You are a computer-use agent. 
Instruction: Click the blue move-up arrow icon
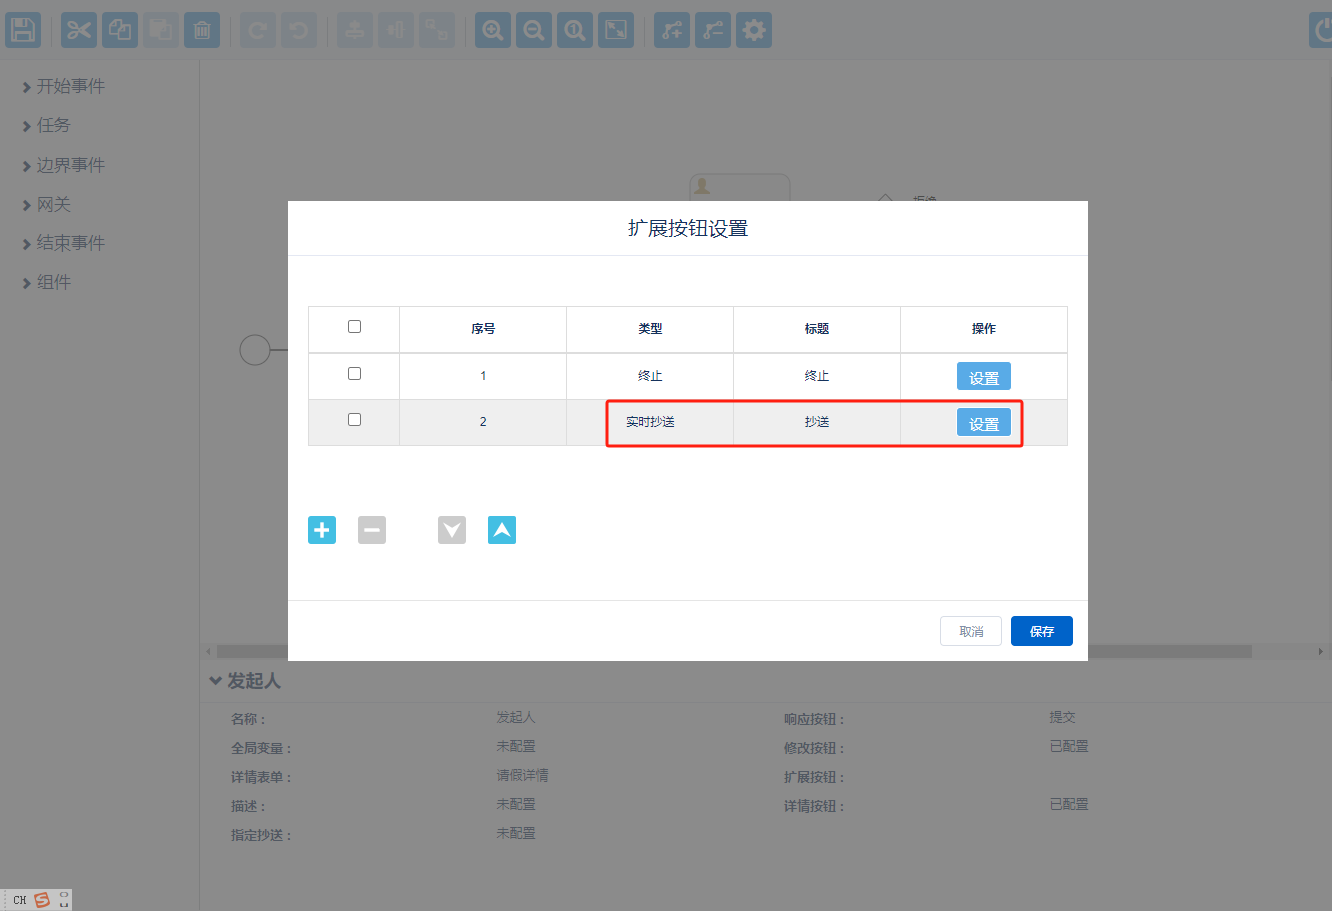[502, 530]
